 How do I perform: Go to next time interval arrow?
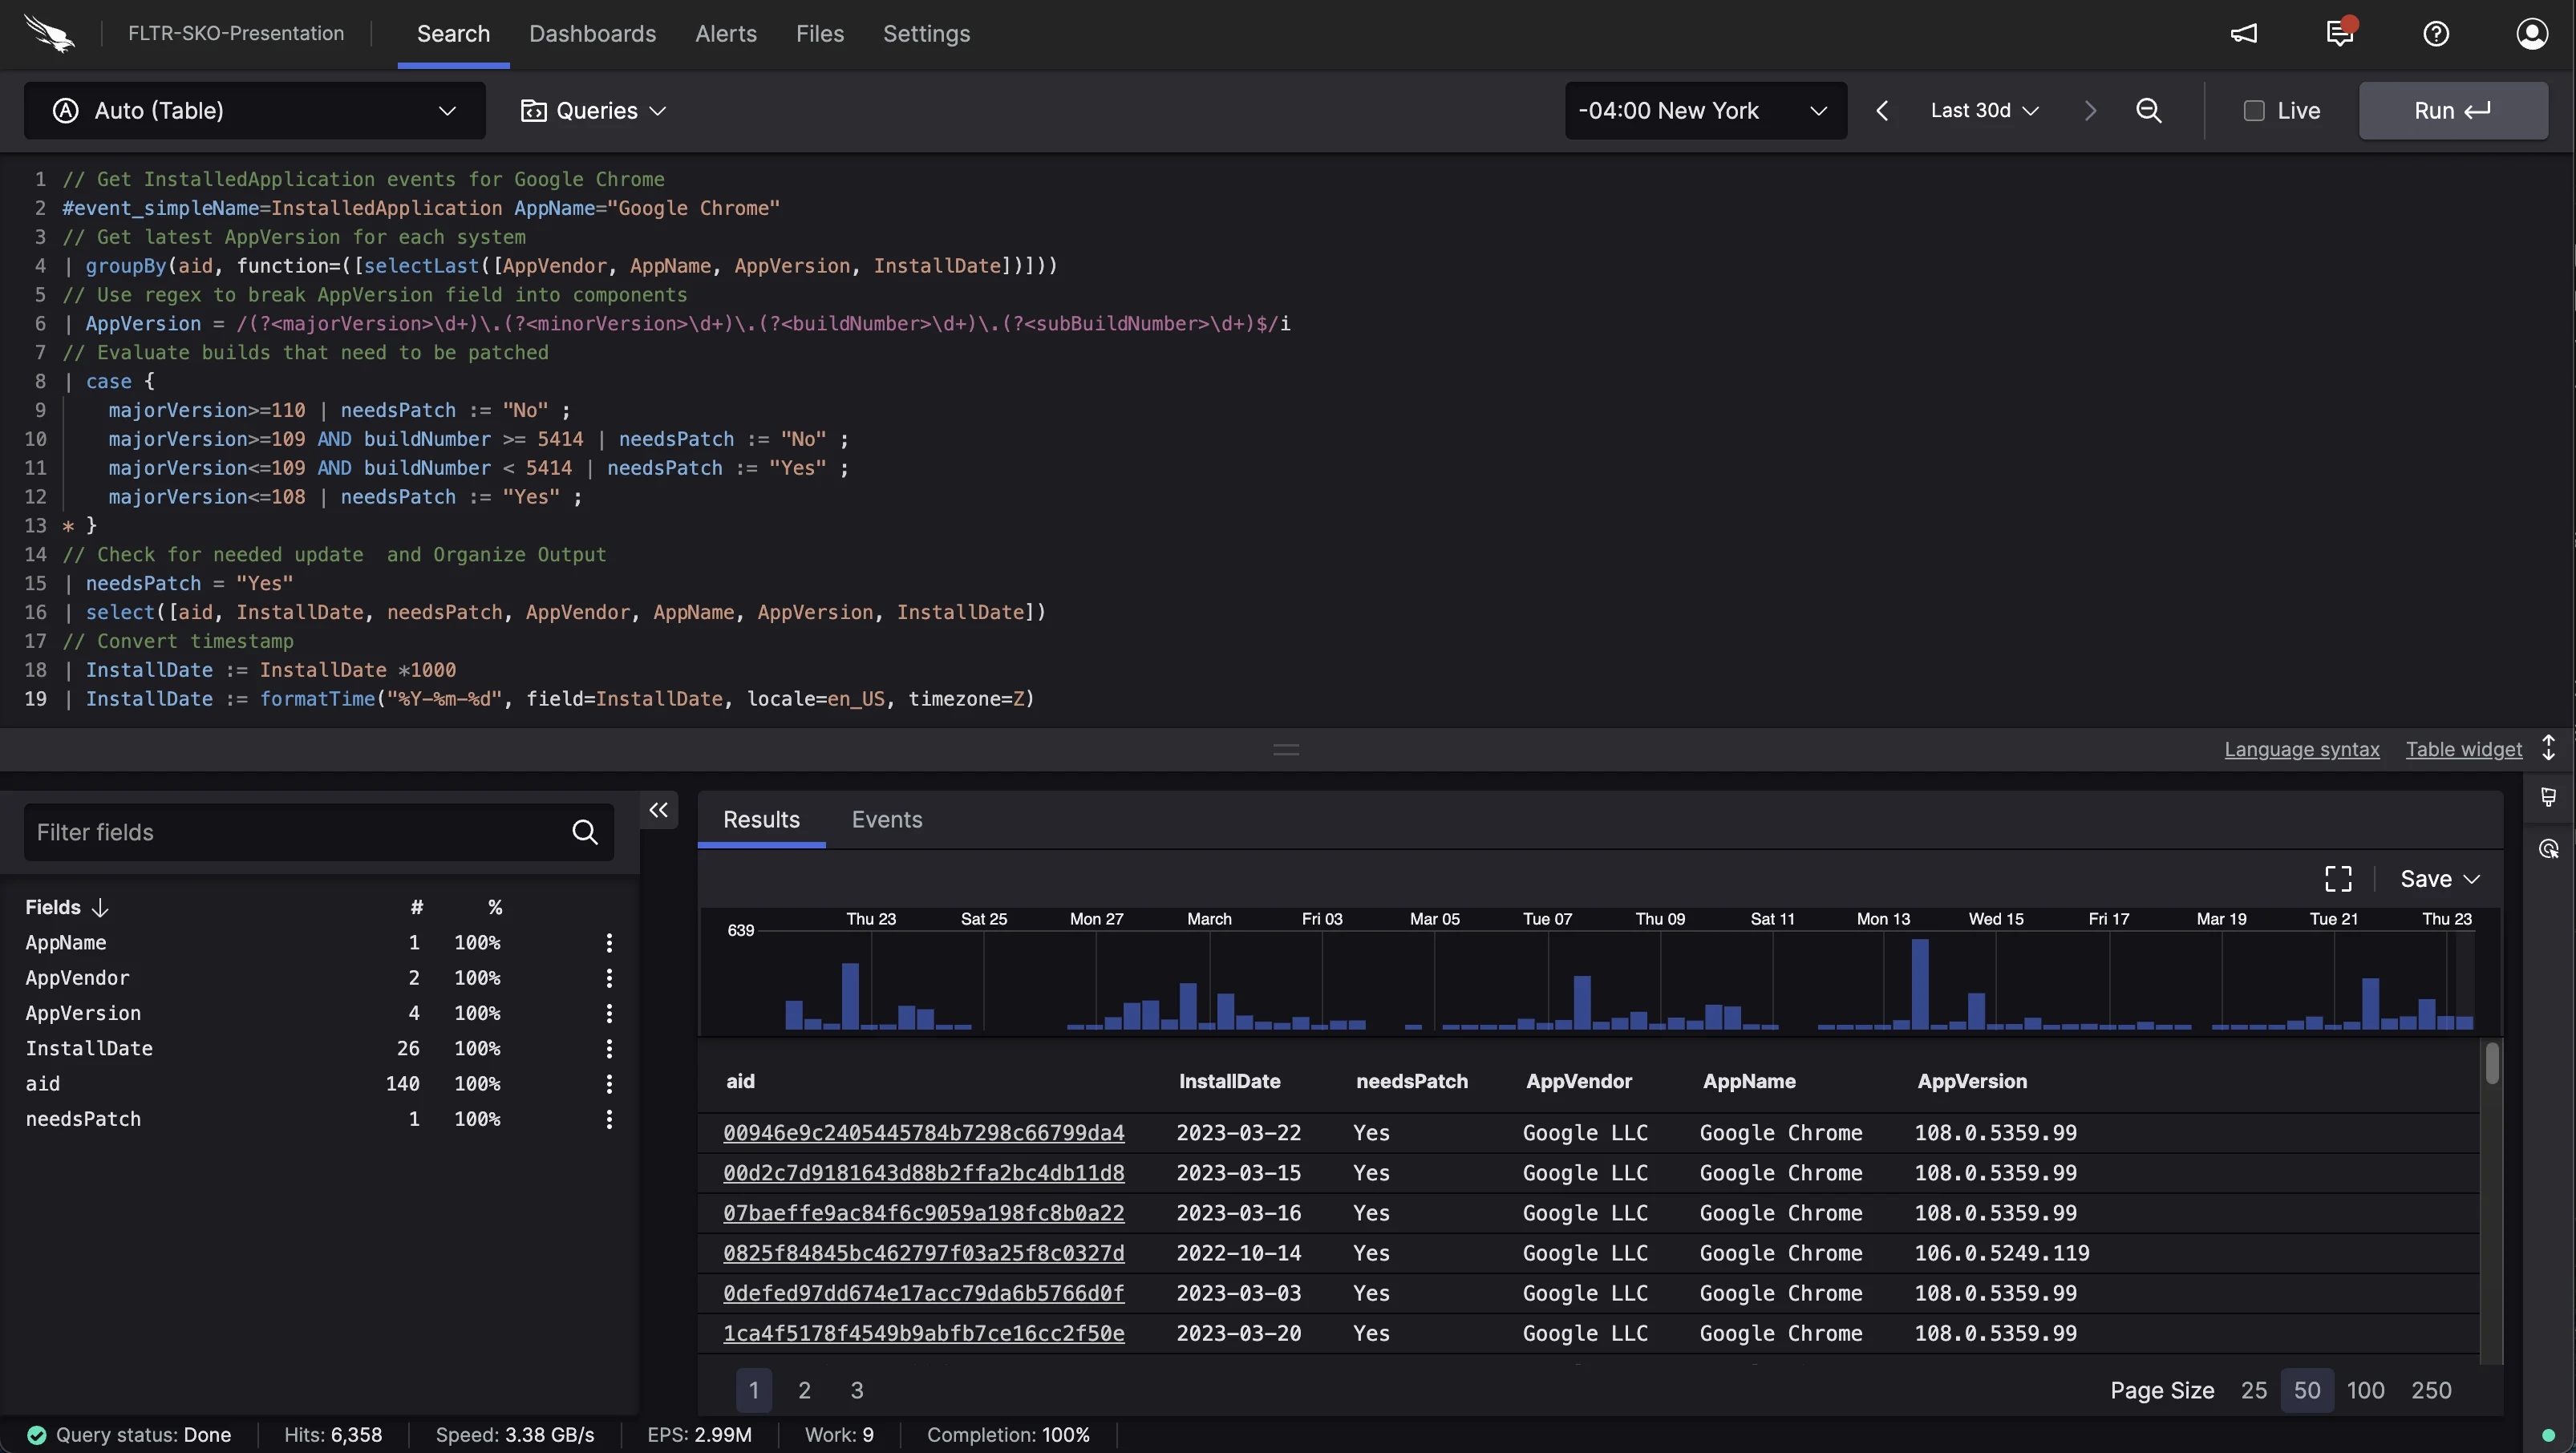tap(2090, 110)
